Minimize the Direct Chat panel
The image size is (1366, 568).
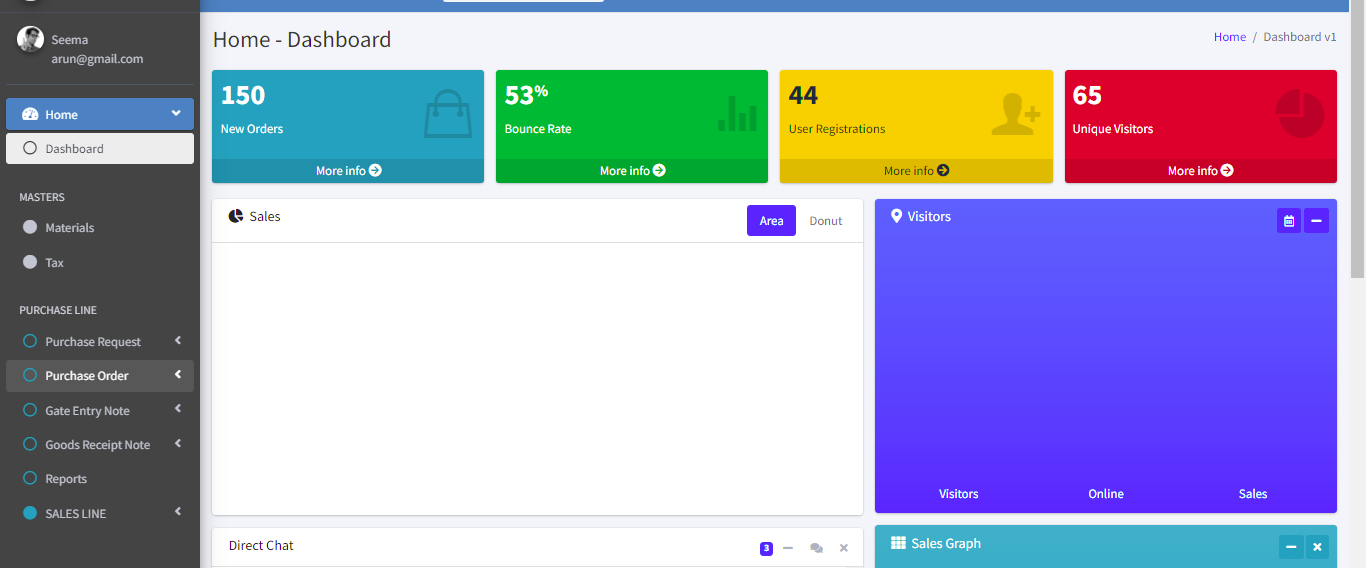[x=788, y=548]
